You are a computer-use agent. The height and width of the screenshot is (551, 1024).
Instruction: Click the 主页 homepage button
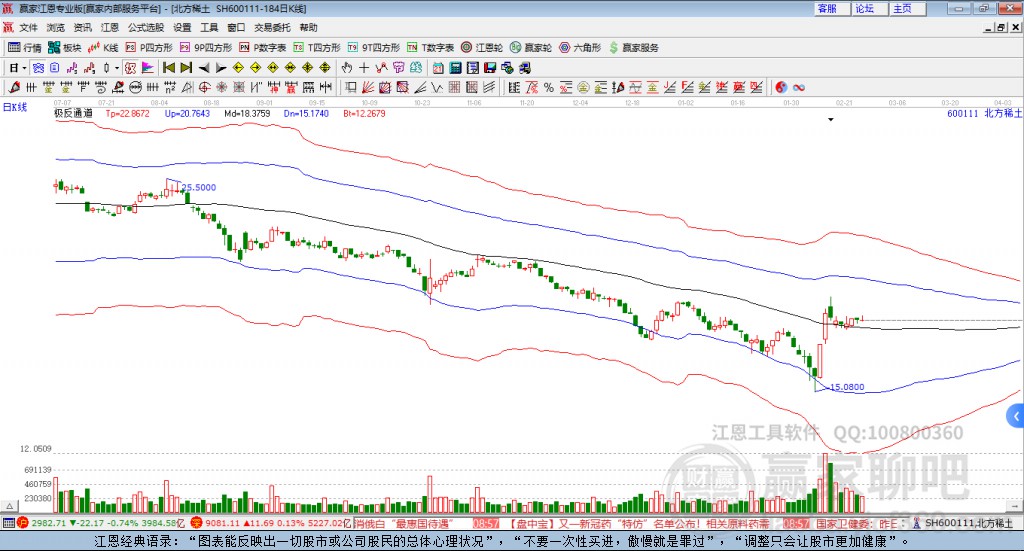[x=907, y=8]
